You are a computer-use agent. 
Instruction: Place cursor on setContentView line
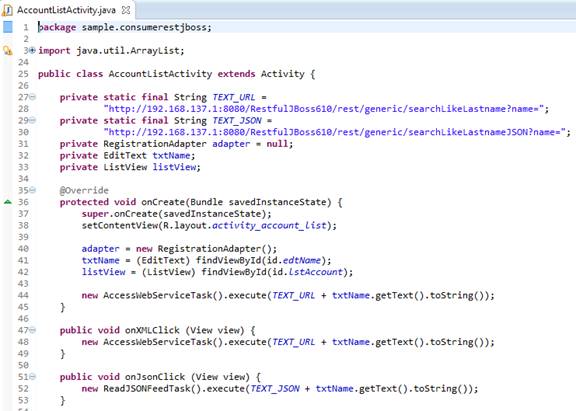(209, 225)
